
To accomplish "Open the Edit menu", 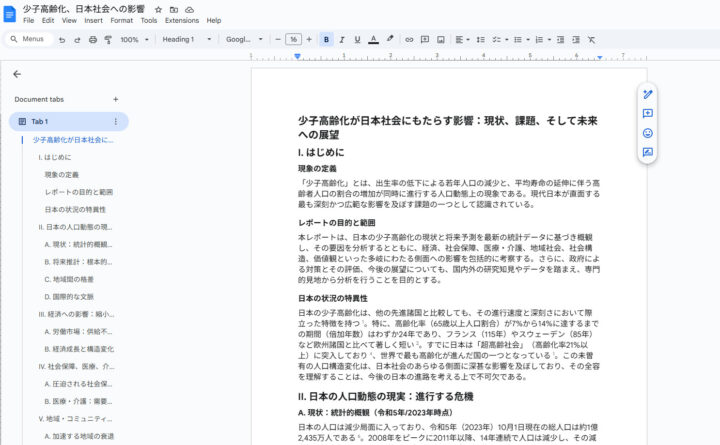I will click(48, 21).
